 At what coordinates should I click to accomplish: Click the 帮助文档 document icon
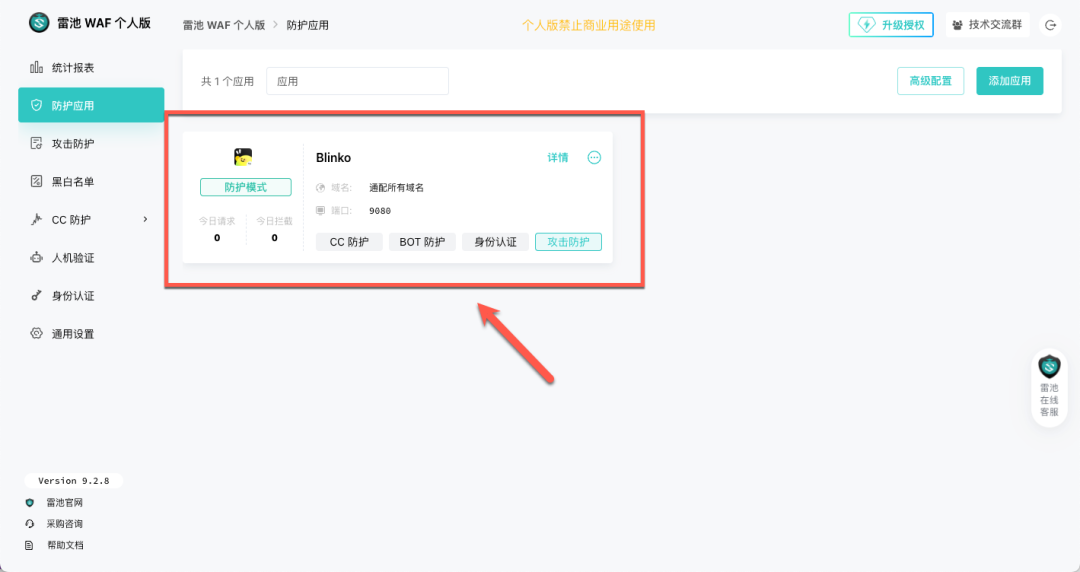coord(29,545)
